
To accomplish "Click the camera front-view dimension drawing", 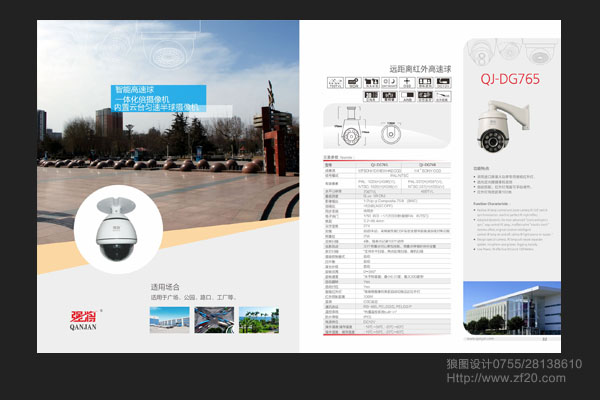I will (x=350, y=126).
